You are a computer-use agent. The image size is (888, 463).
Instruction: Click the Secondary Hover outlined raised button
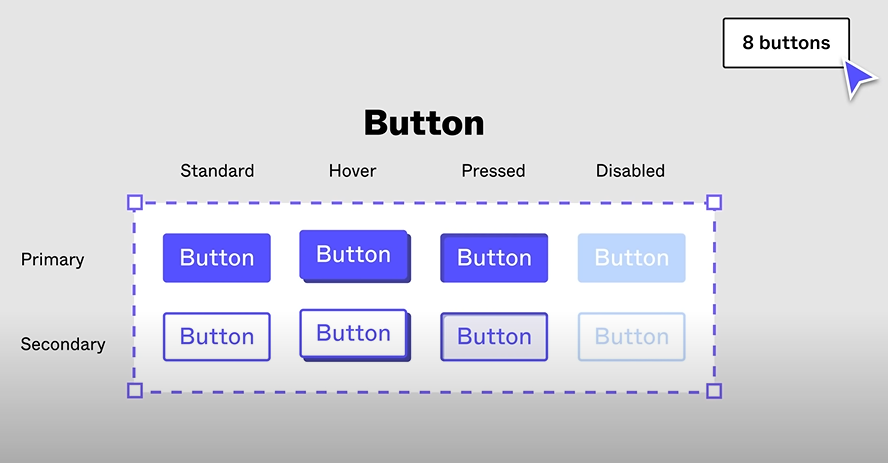click(x=355, y=335)
